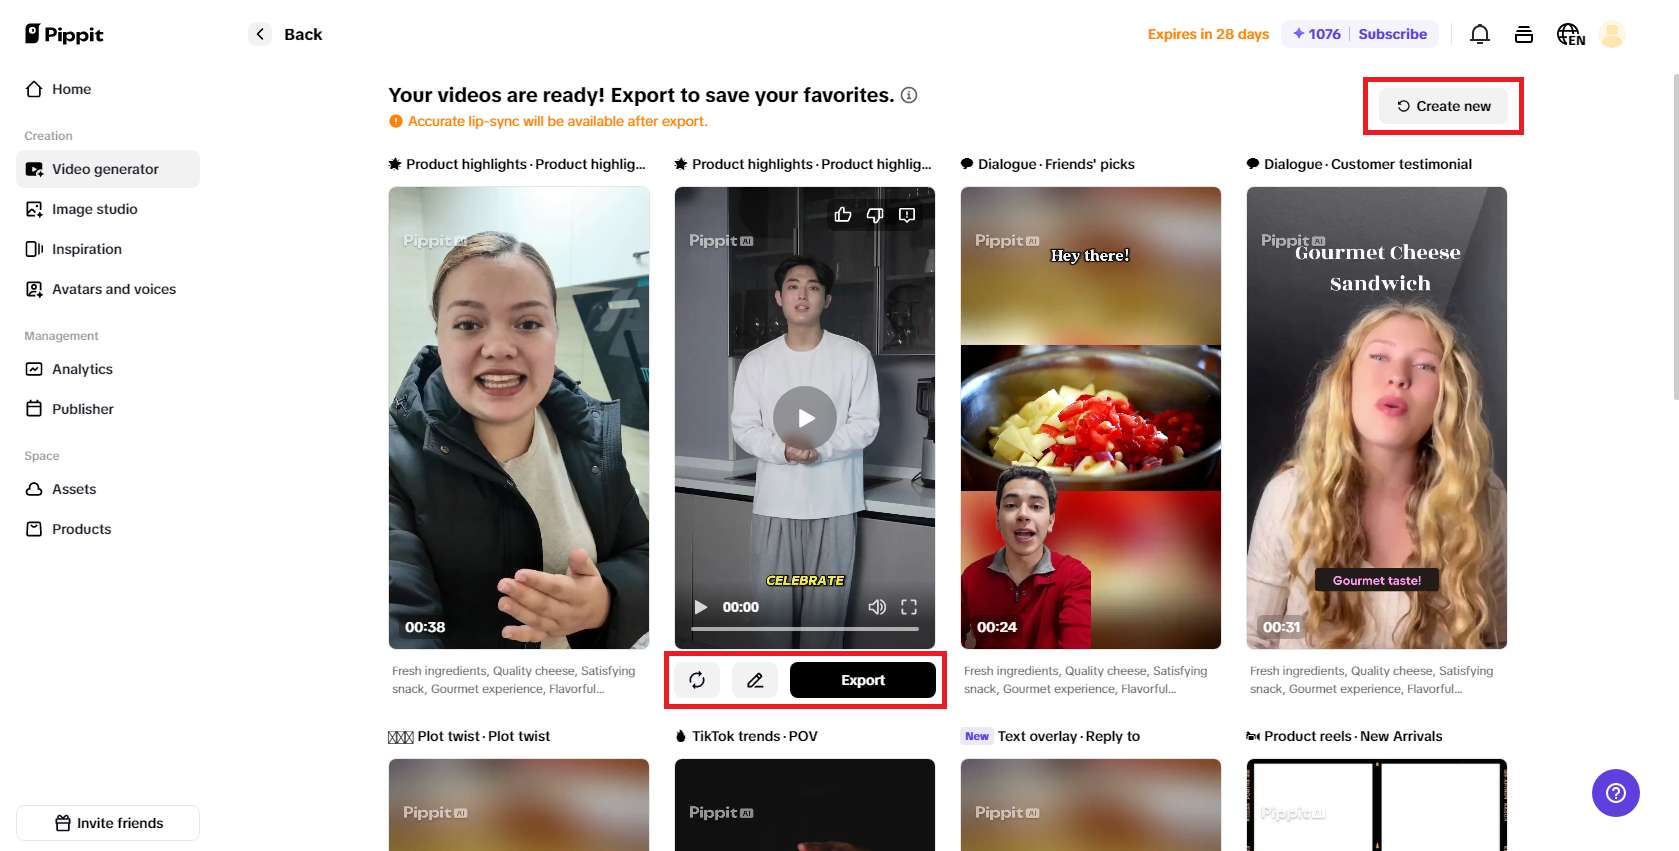Click the lip-sync warning message

coord(557,121)
